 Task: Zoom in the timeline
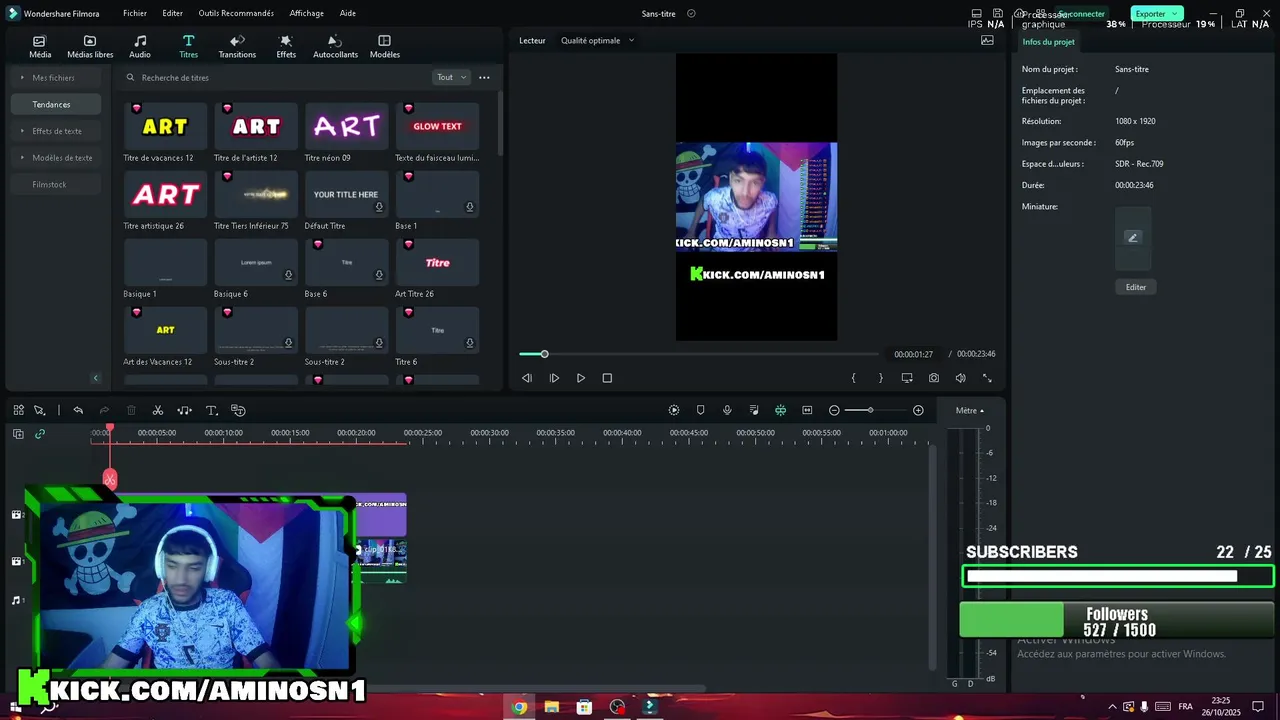point(918,410)
